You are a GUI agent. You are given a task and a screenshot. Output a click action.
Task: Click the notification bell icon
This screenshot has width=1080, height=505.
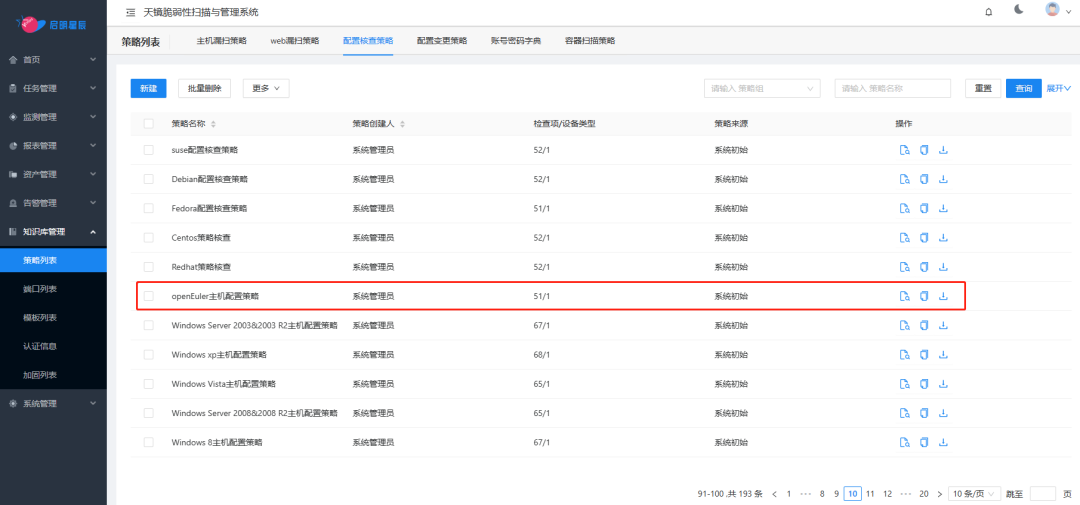point(988,12)
